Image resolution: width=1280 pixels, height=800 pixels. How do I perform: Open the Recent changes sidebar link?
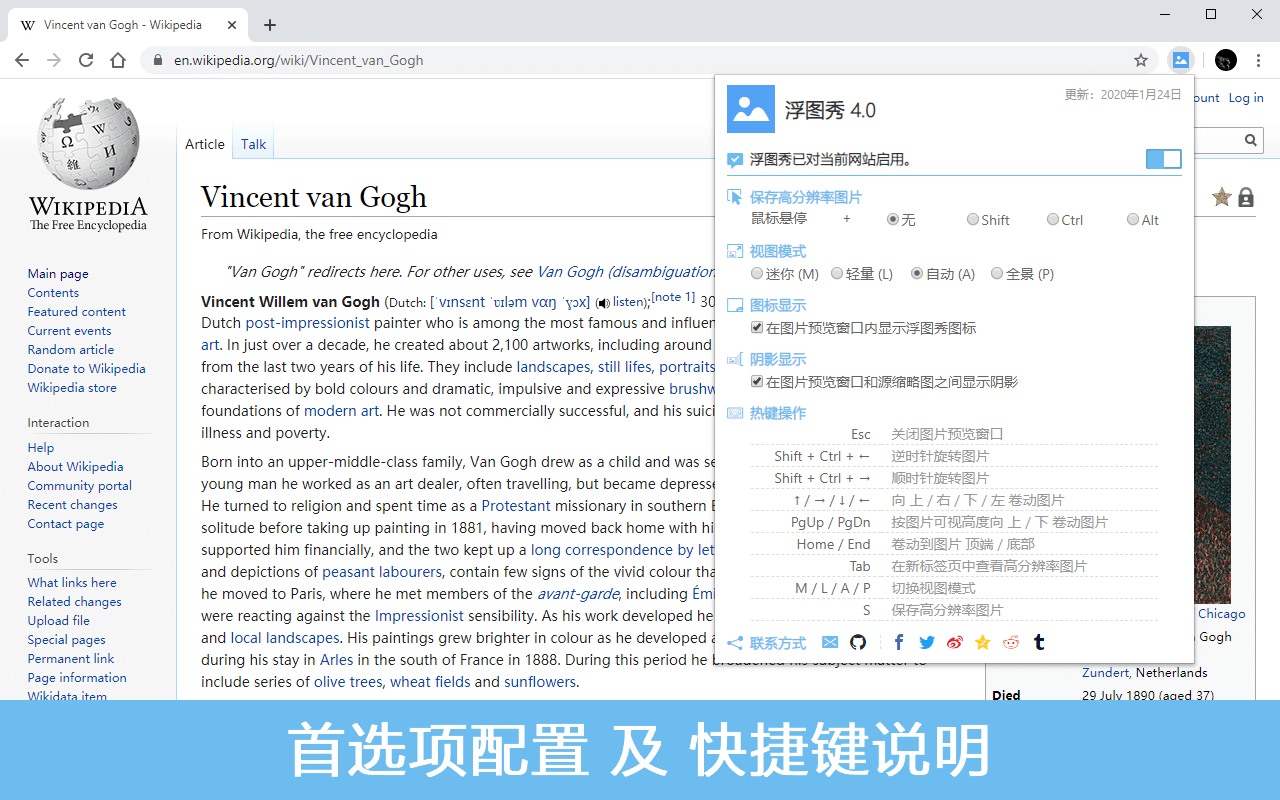coord(73,504)
